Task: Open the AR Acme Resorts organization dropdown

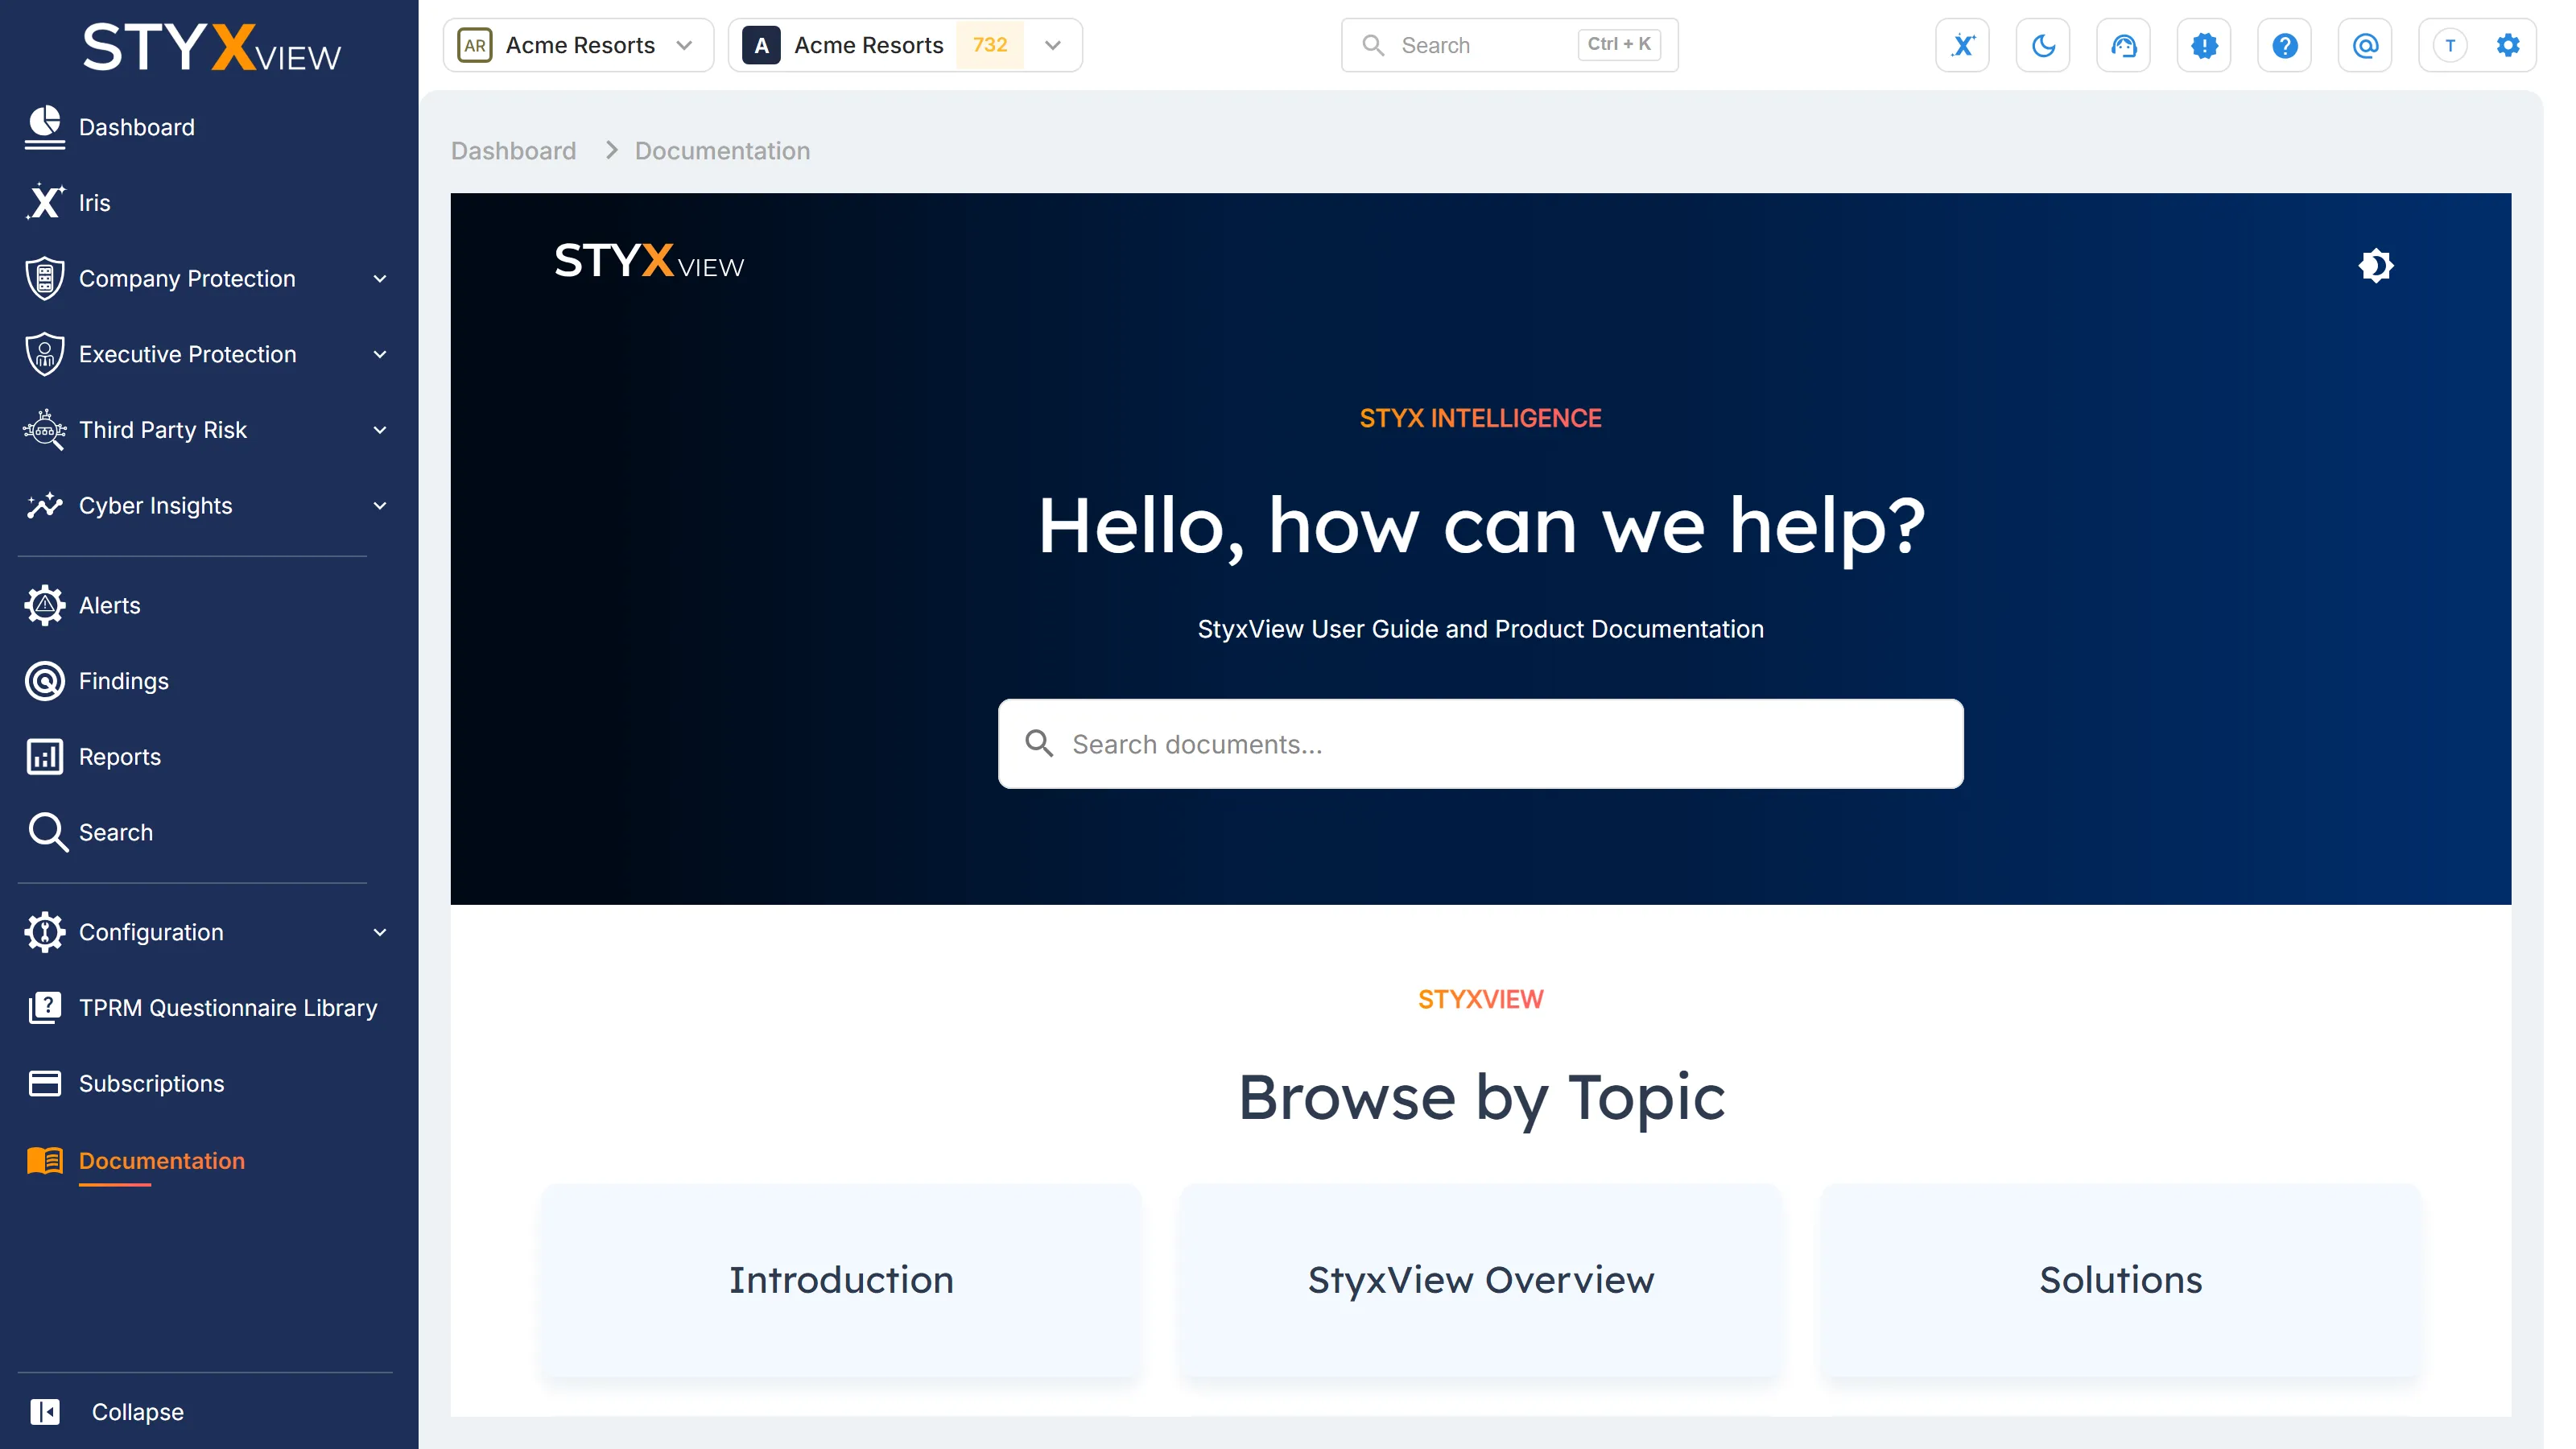Action: [x=578, y=45]
